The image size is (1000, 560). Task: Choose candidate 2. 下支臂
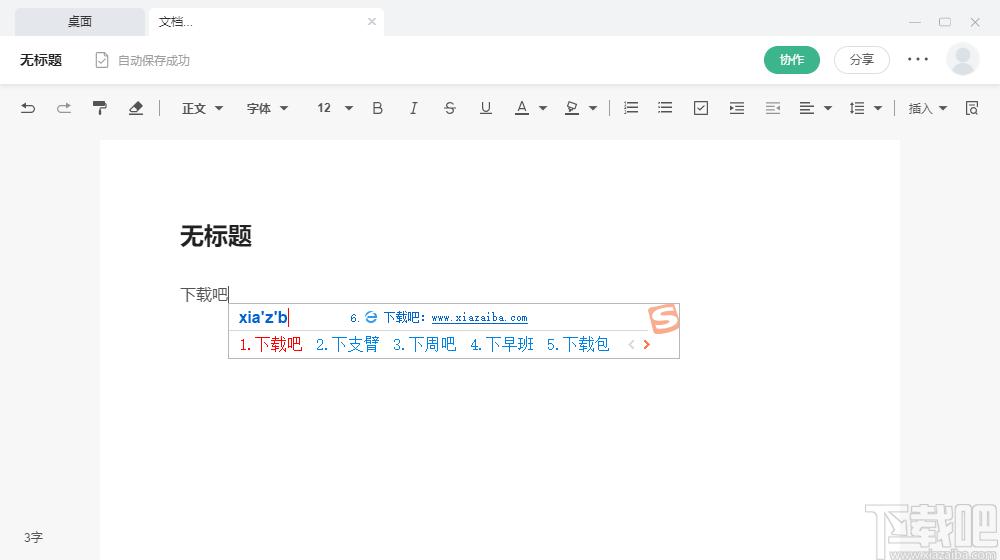point(348,344)
